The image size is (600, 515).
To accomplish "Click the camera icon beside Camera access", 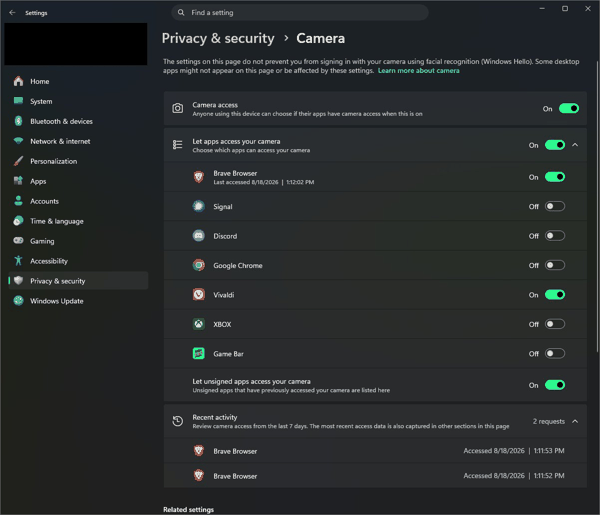I will [x=178, y=108].
